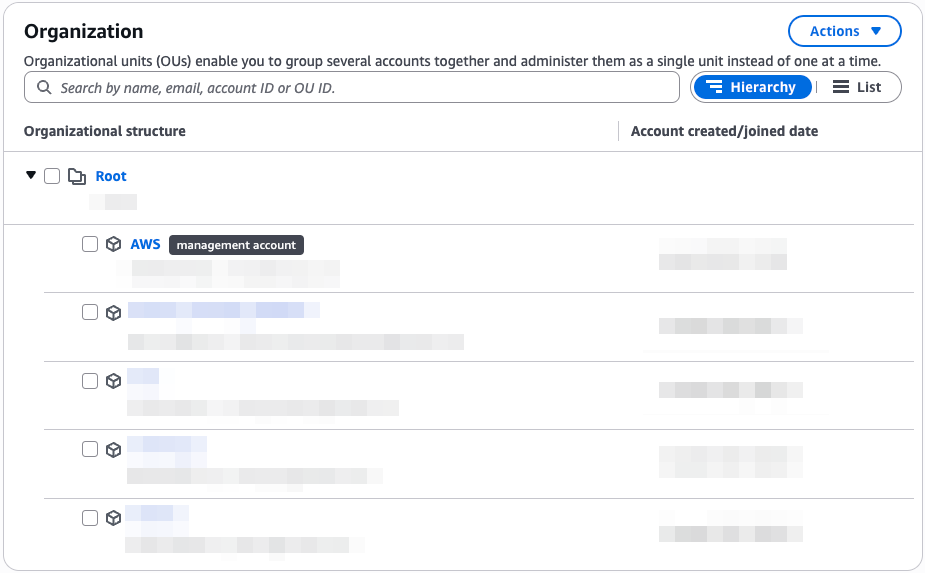Open the Actions dropdown menu
Viewport: 925px width, 573px height.
pyautogui.click(x=844, y=31)
